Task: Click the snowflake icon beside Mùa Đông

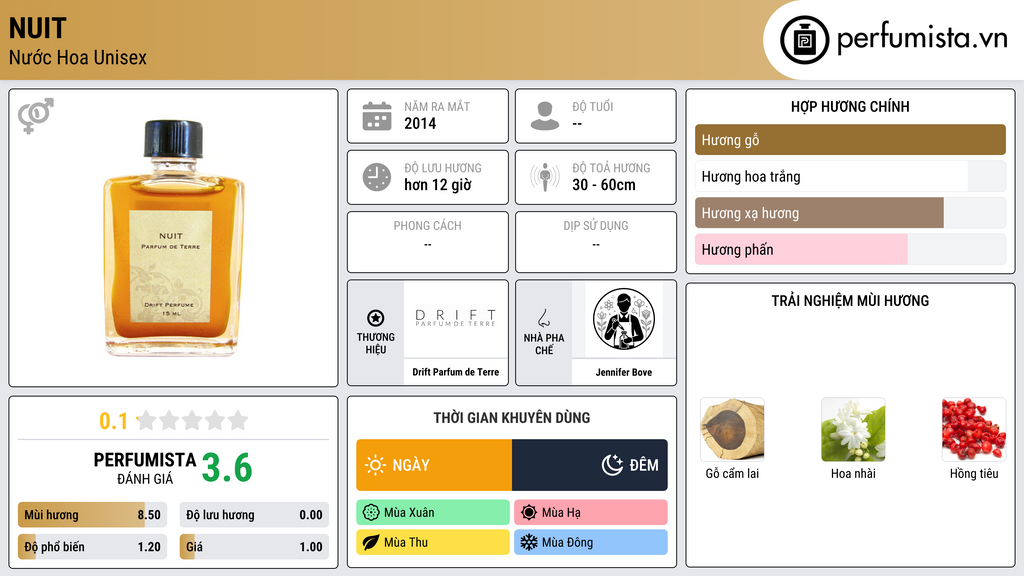Action: (x=529, y=542)
